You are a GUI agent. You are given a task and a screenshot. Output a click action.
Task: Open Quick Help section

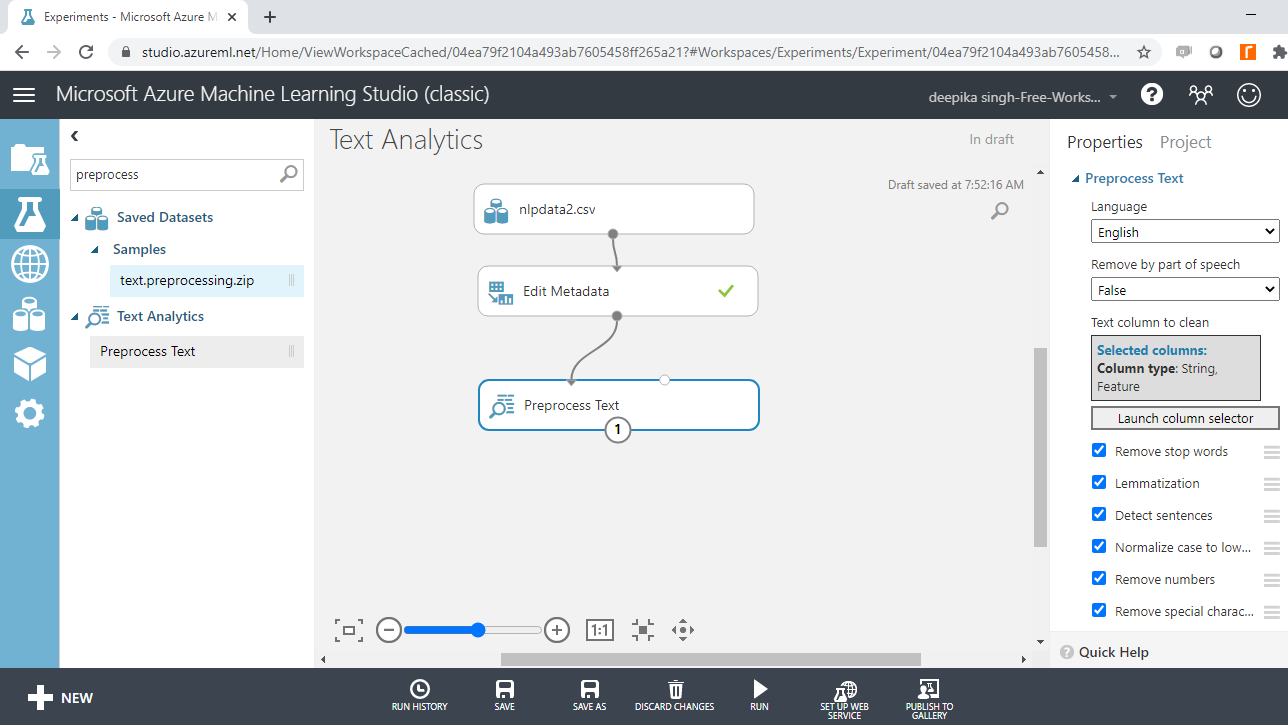pos(1105,652)
